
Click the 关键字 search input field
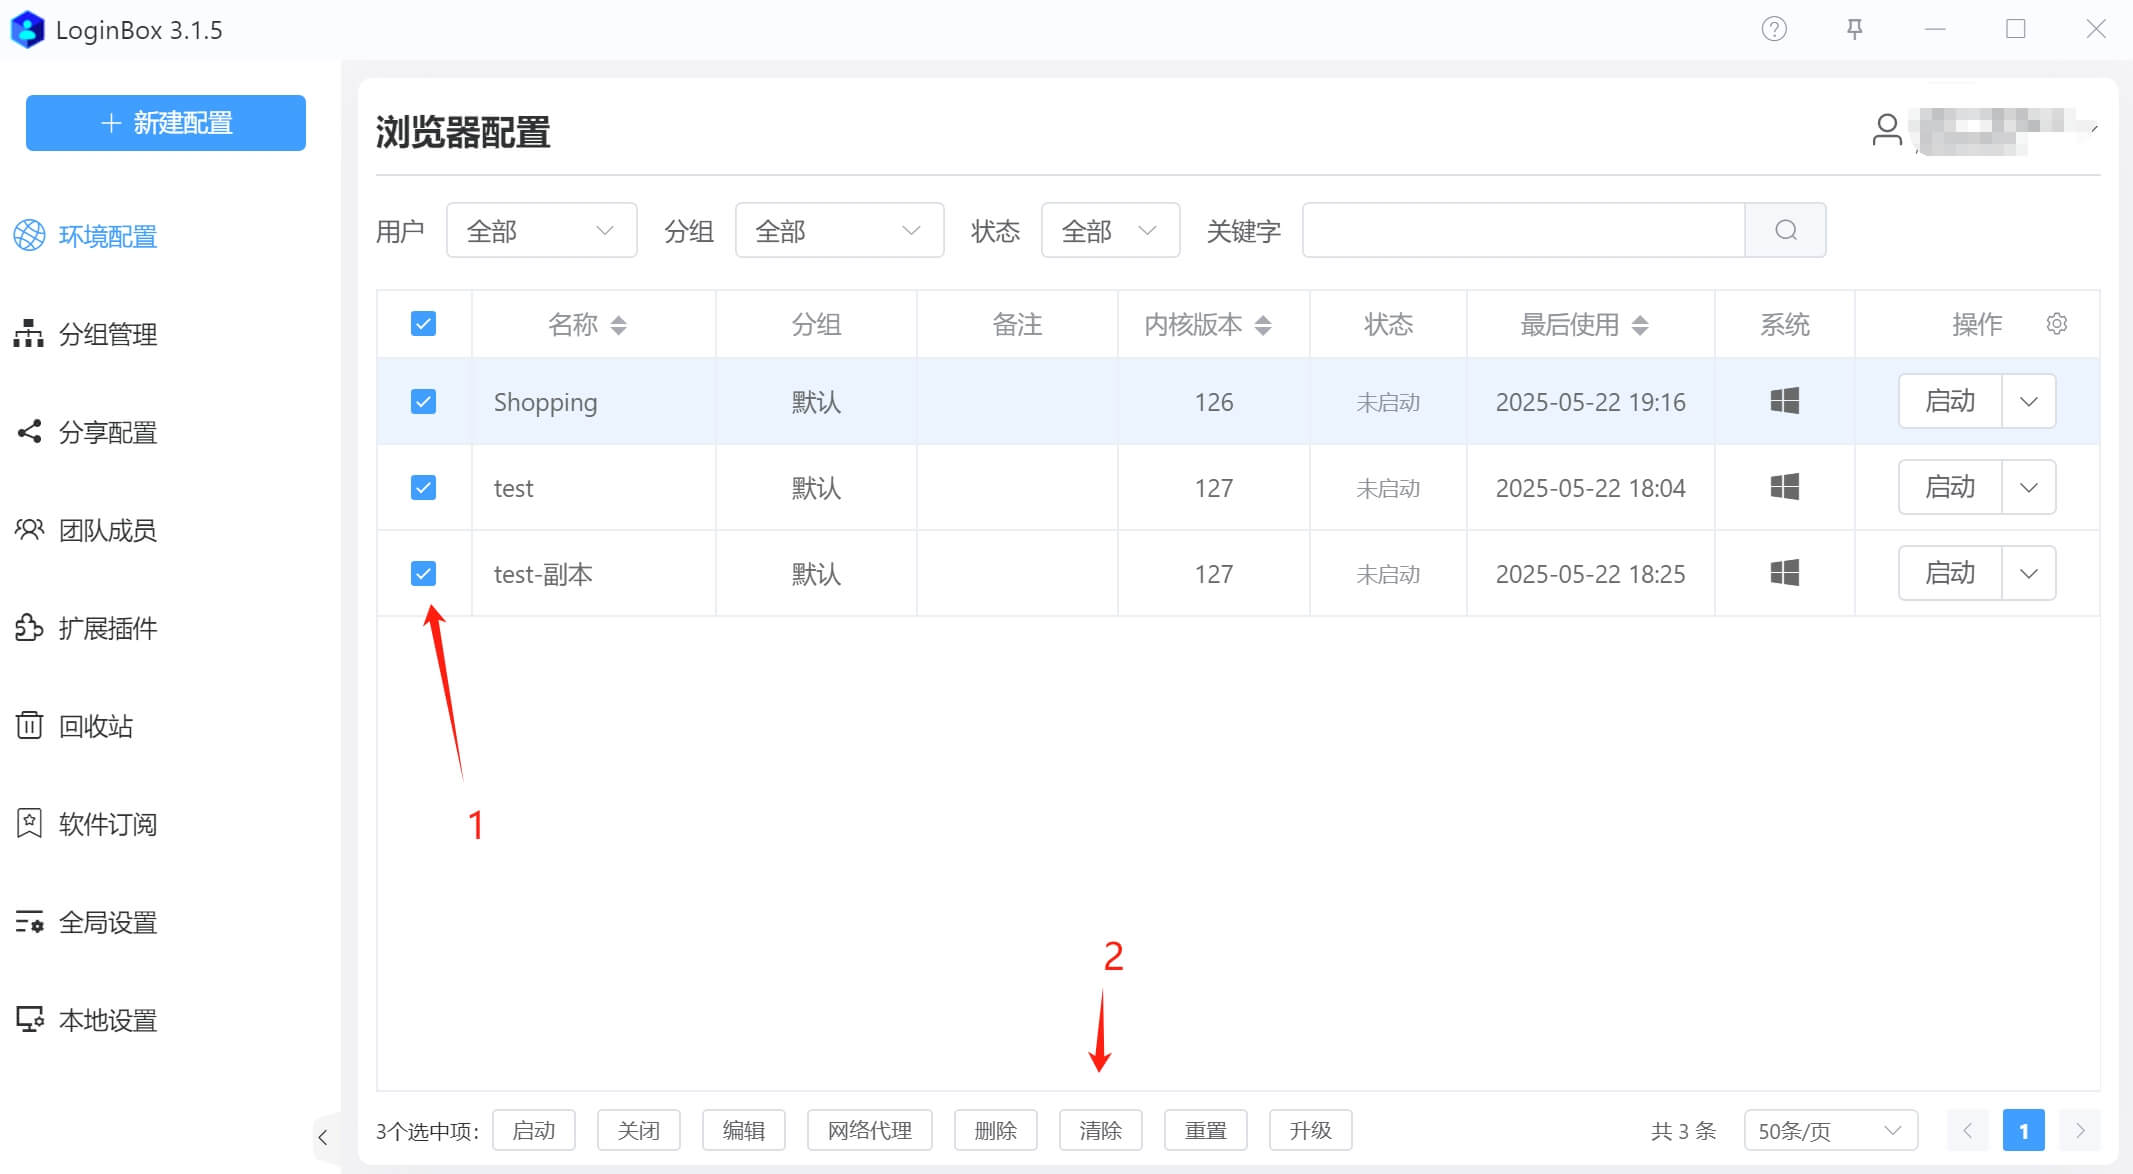pyautogui.click(x=1522, y=231)
